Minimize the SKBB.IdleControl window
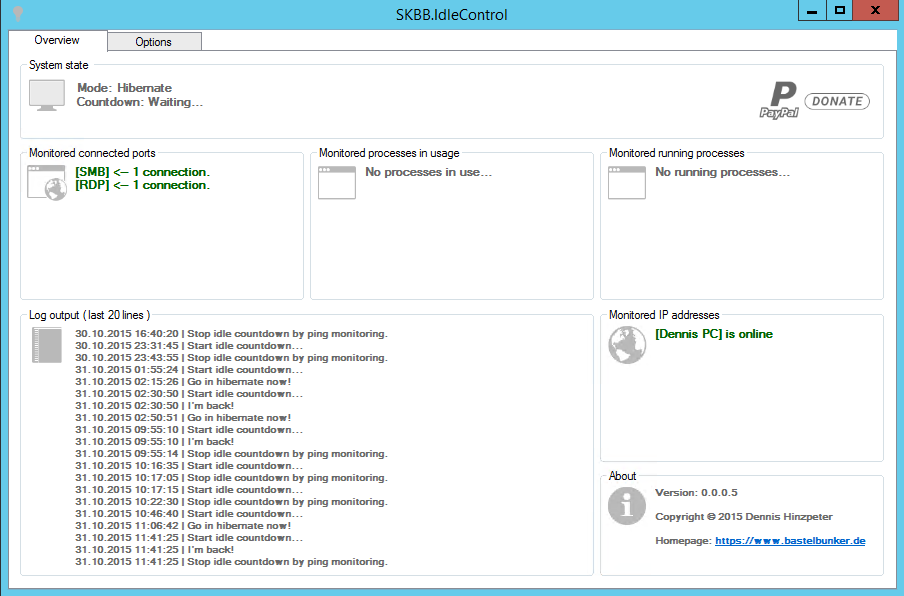Screen dimensions: 904x596 [x=812, y=11]
